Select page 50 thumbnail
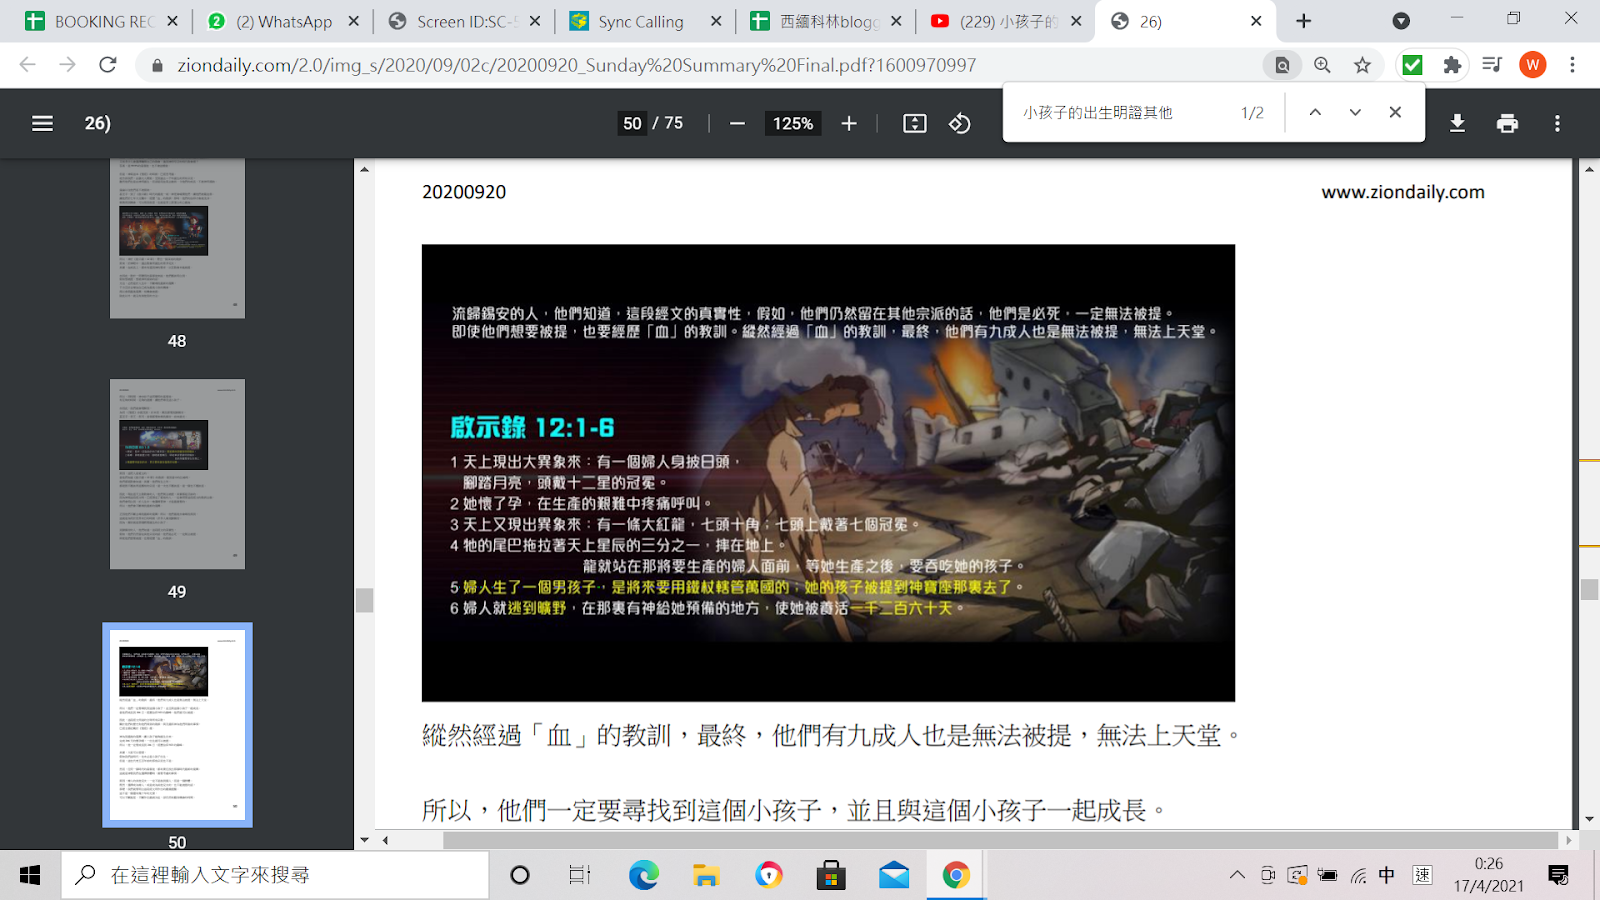 pos(177,725)
